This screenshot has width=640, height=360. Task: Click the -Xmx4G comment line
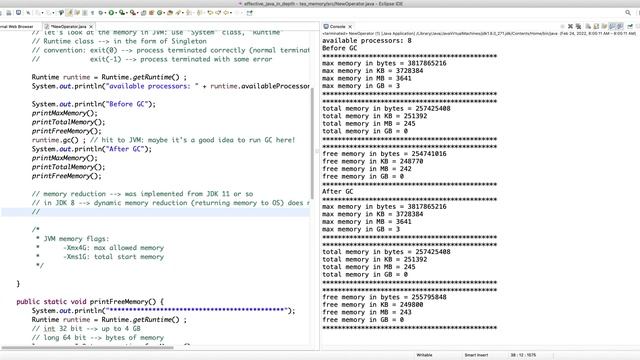tap(100, 248)
